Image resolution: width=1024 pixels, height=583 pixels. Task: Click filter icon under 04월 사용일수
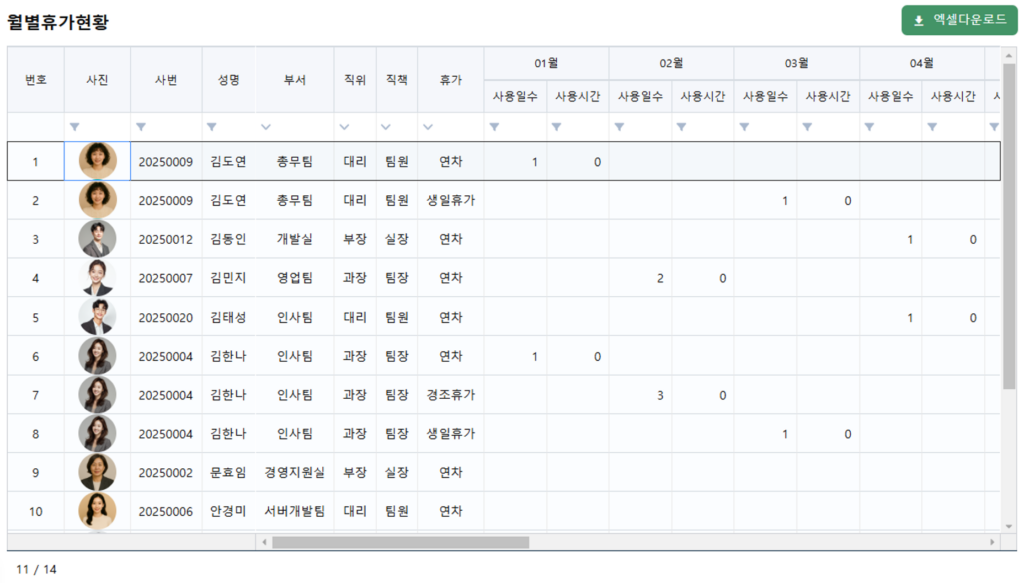click(869, 127)
